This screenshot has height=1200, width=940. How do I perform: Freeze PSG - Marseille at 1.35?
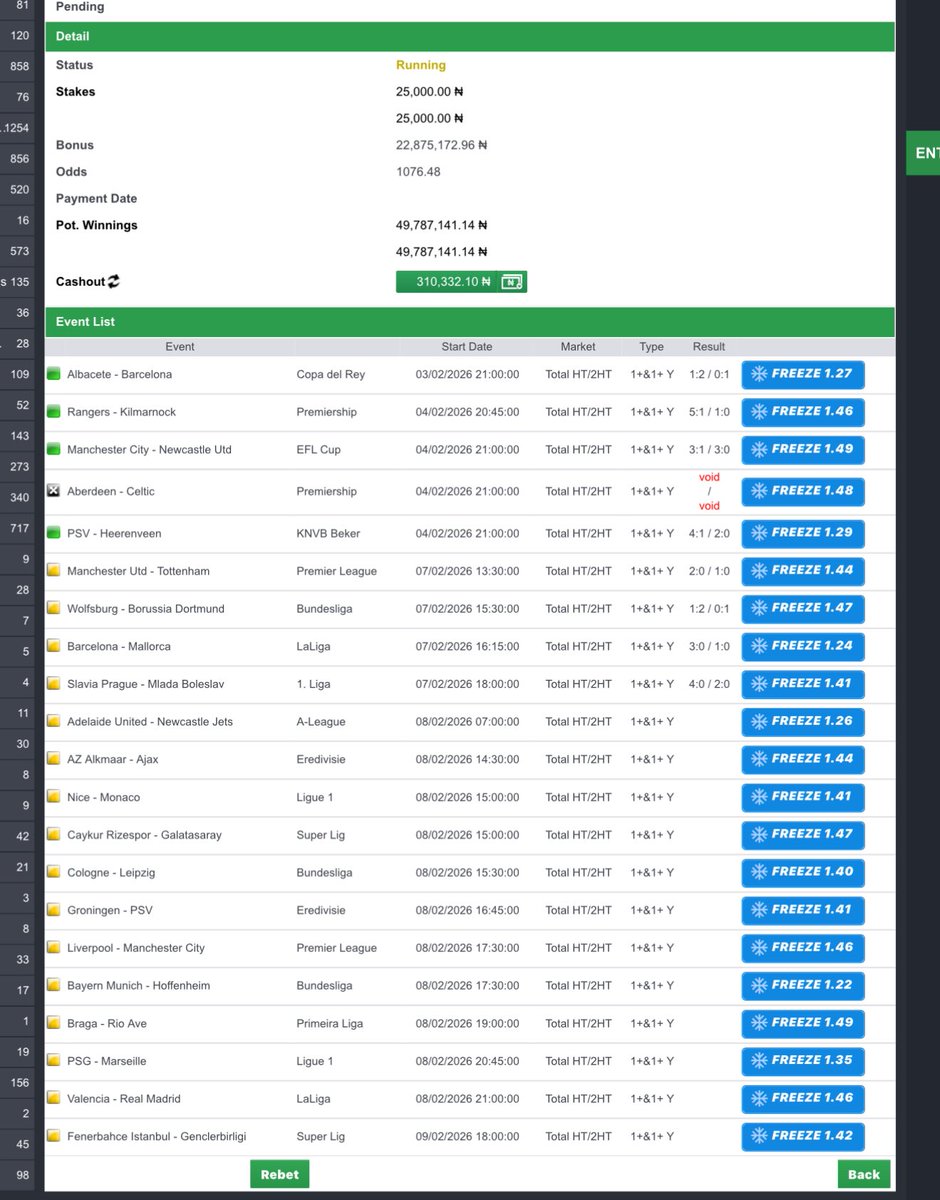pyautogui.click(x=803, y=1061)
